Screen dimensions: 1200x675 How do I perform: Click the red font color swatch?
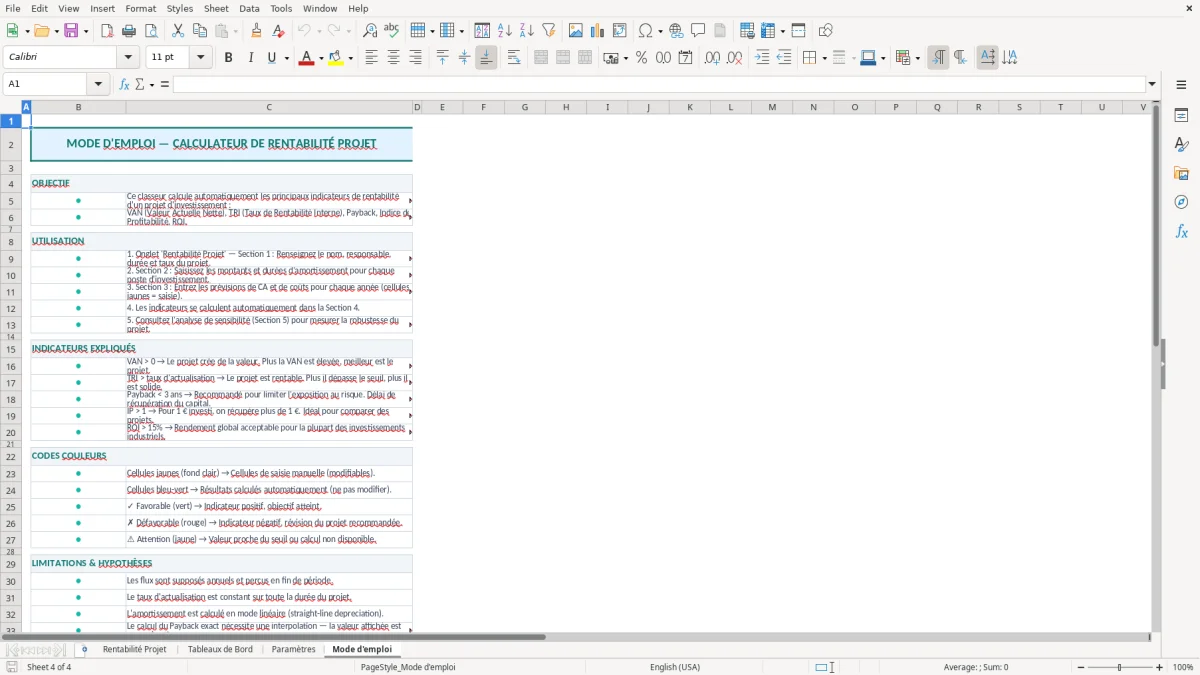point(306,58)
